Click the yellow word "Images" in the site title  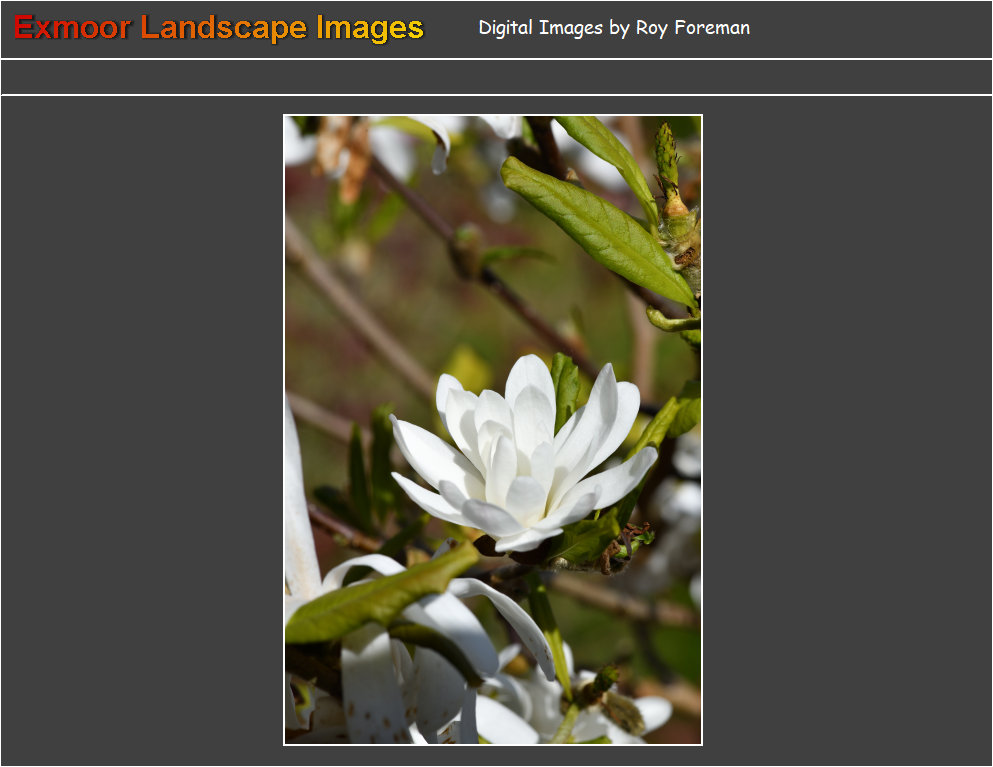coord(370,28)
